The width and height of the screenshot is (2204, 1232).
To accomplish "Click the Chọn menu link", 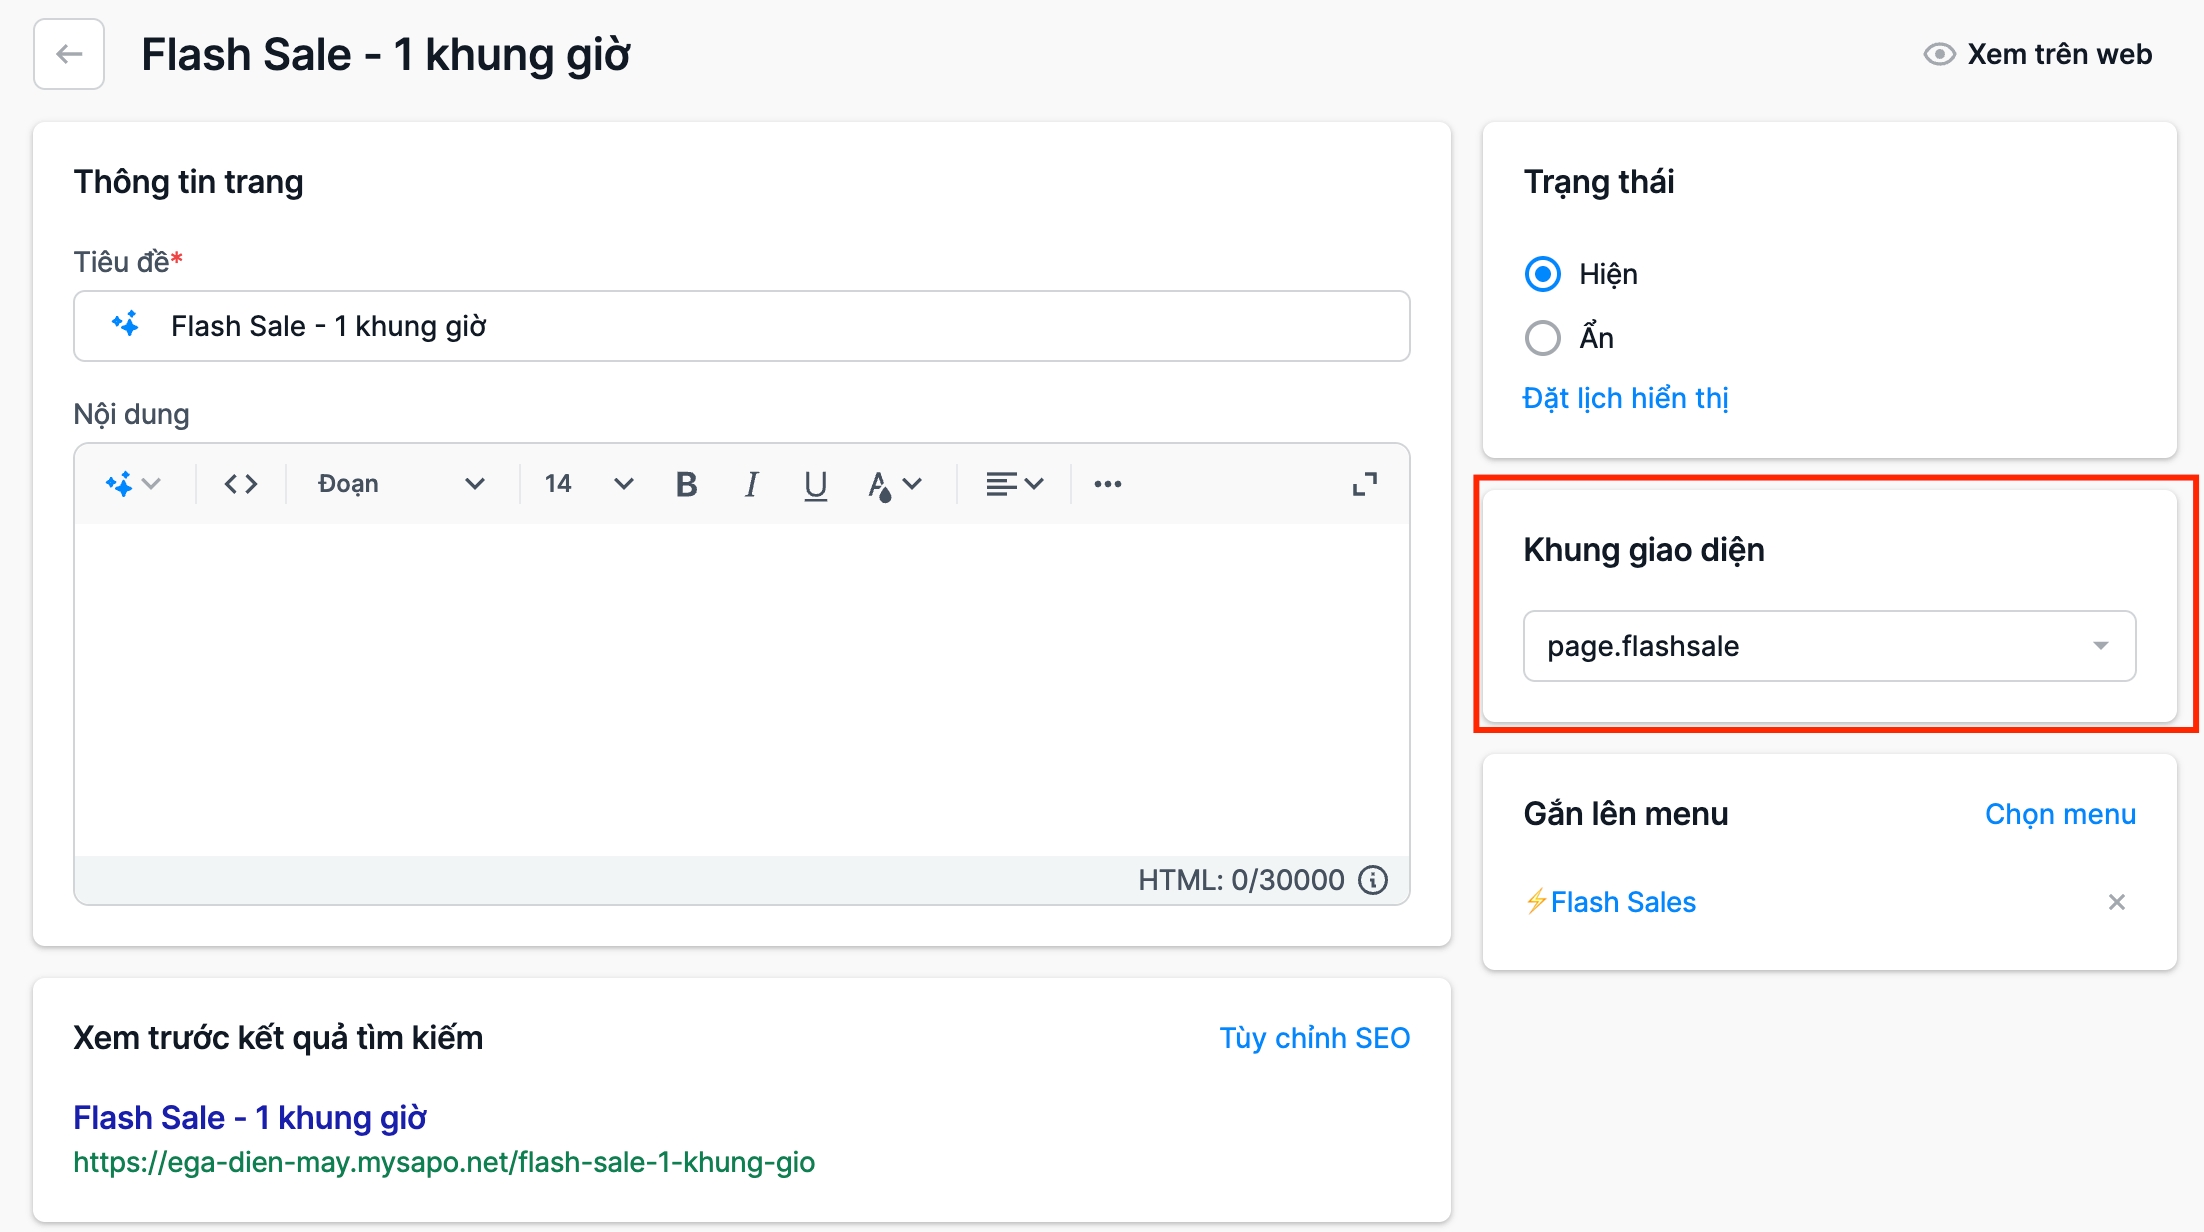I will [2059, 814].
